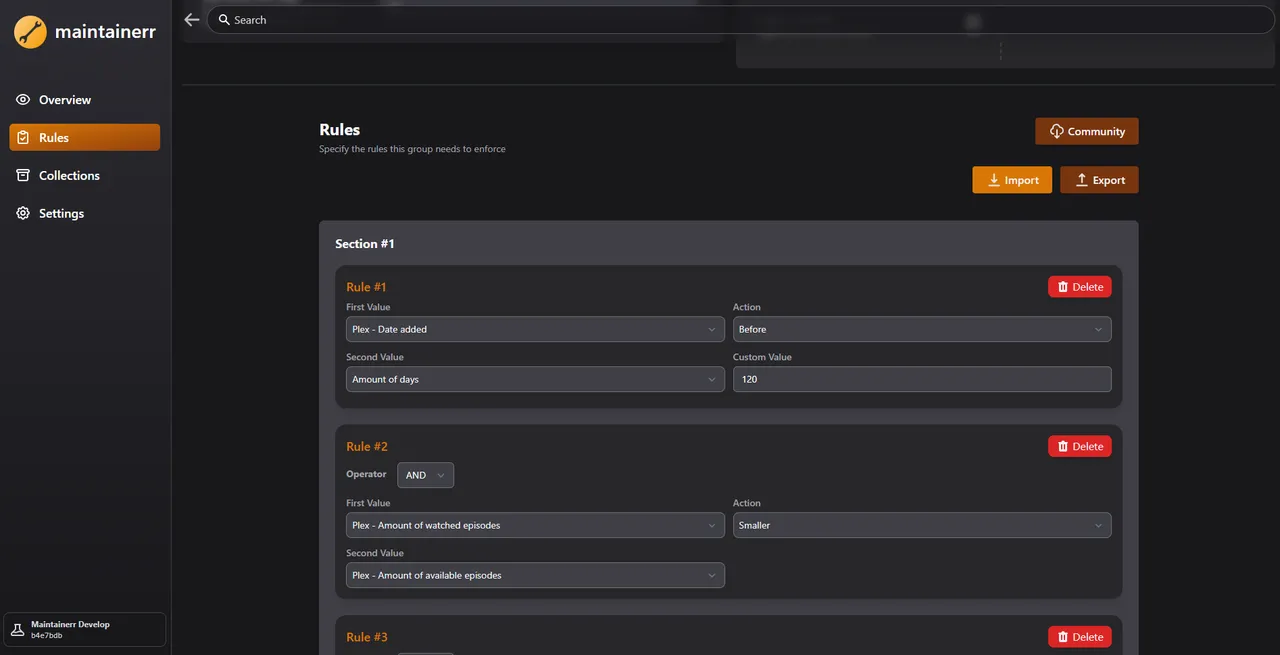
Task: Click the upload icon inside Export button
Action: coord(1081,179)
